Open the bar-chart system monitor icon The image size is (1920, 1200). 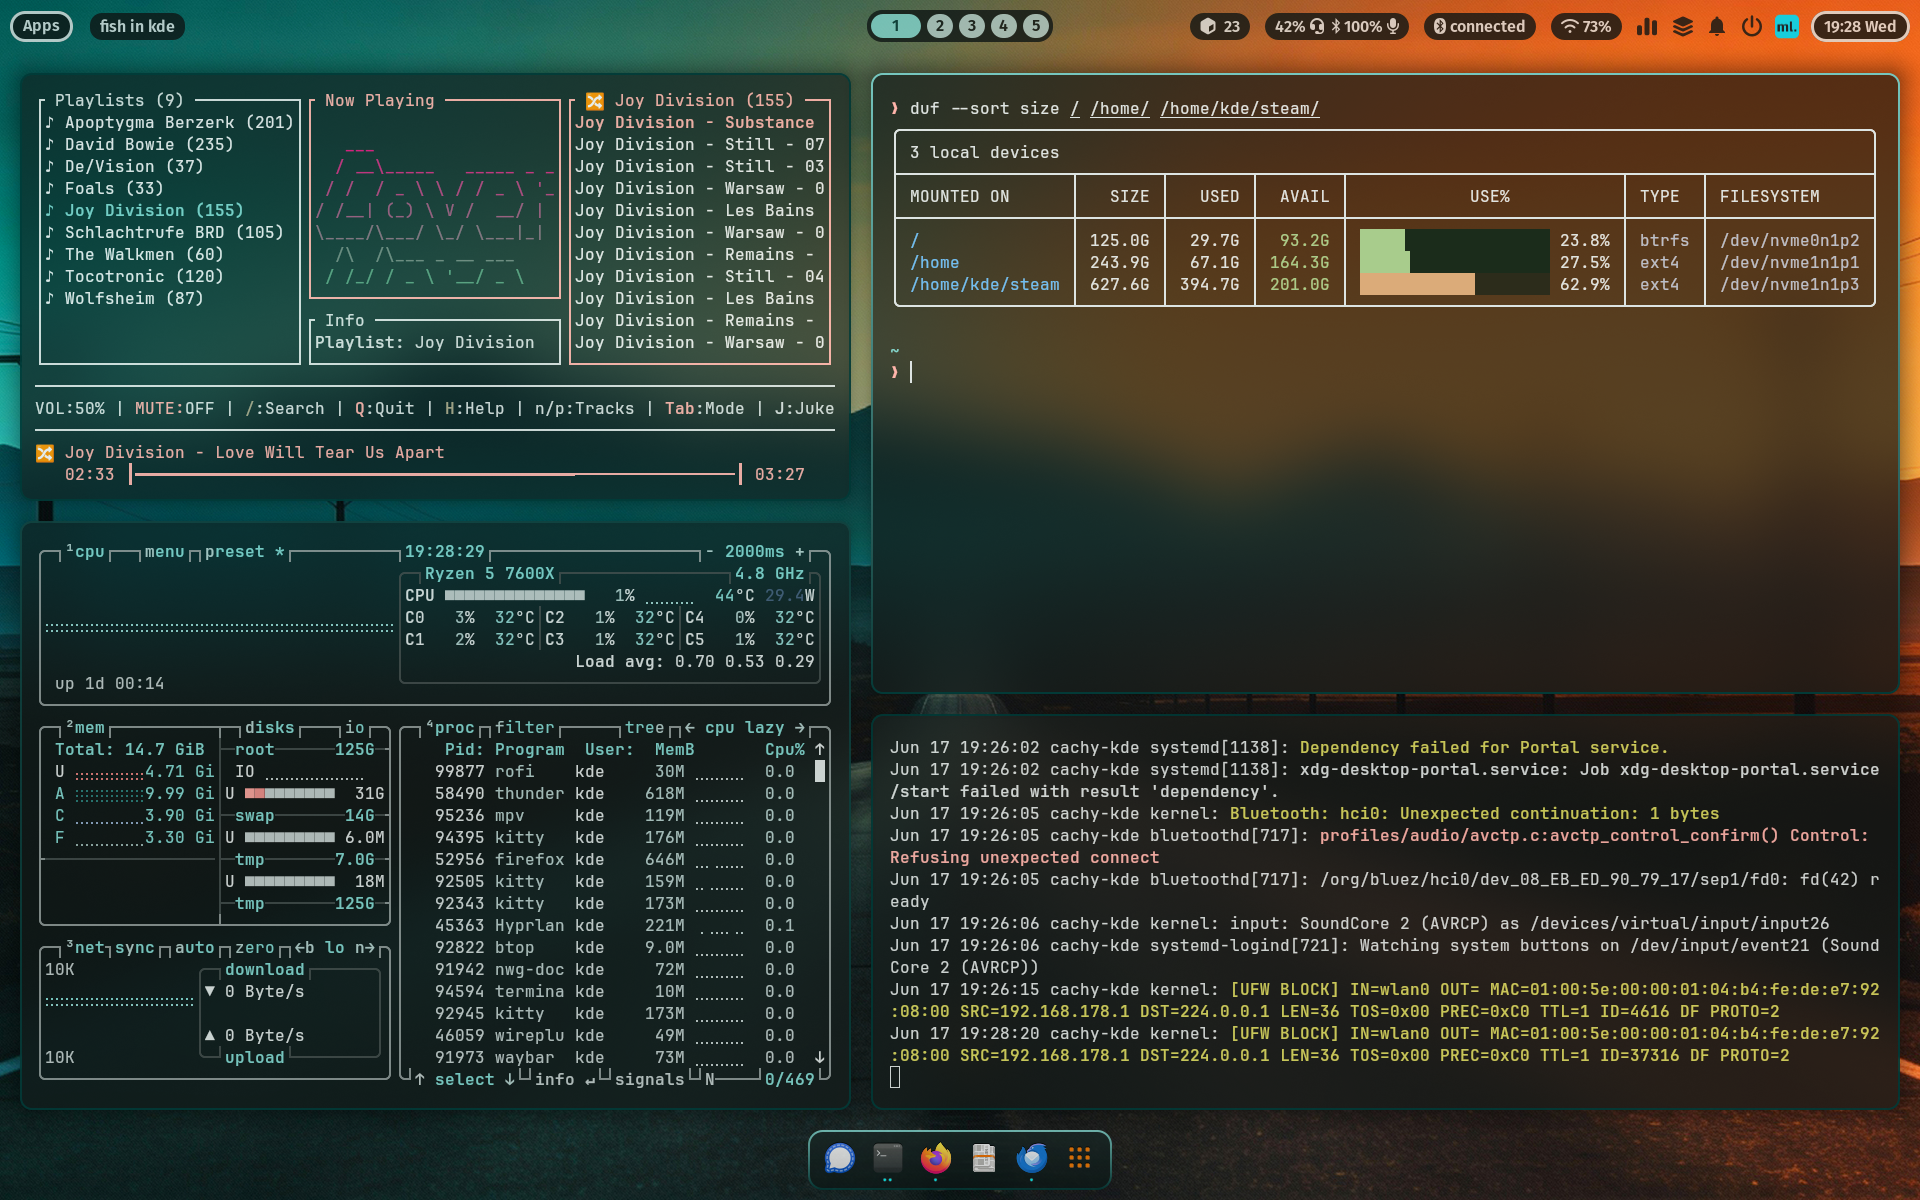pos(1647,27)
